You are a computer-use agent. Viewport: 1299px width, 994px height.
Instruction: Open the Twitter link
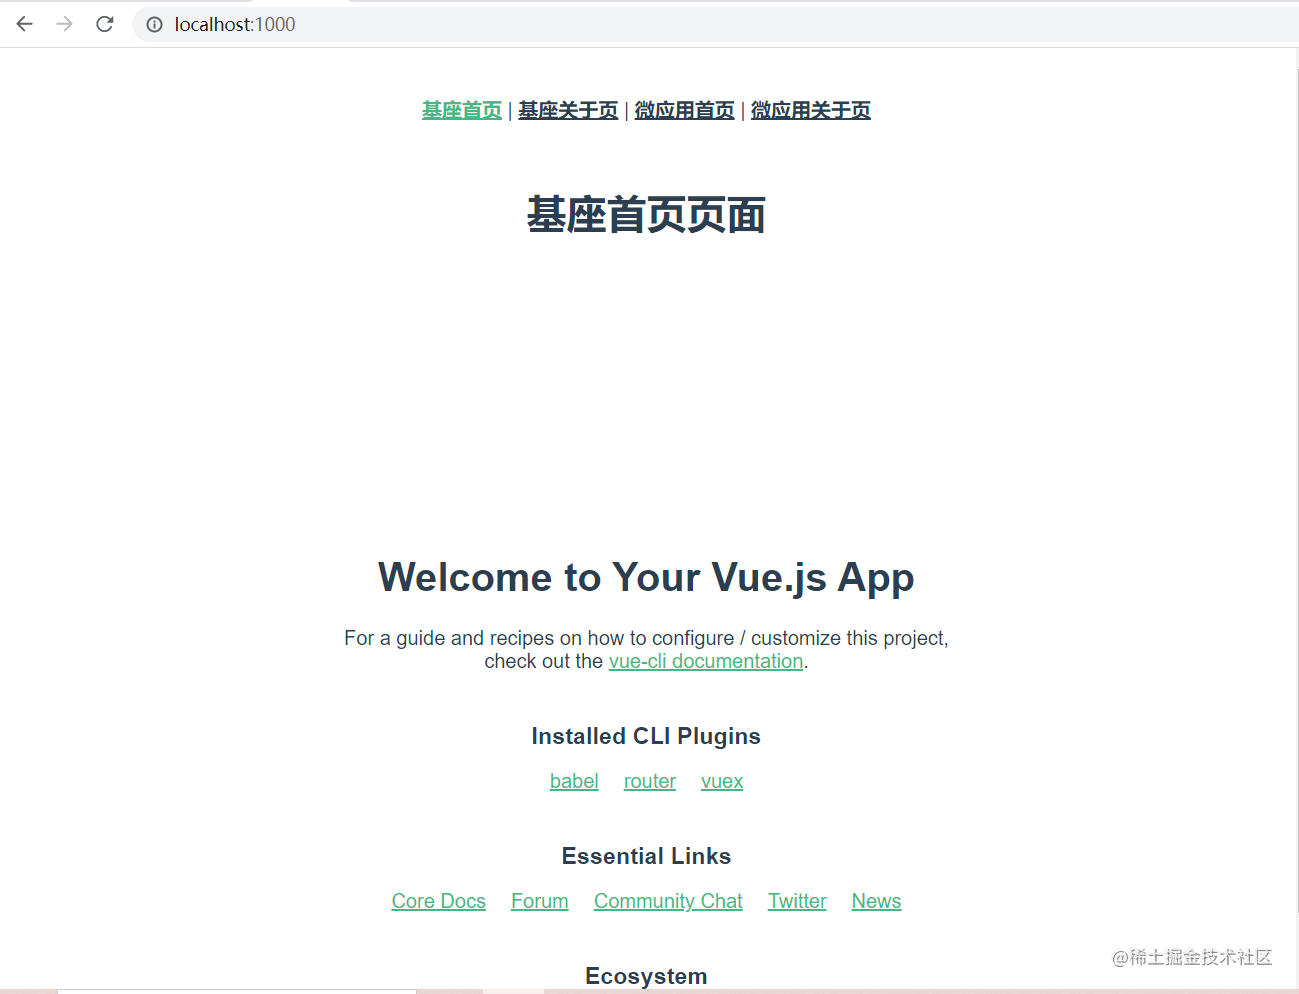[x=797, y=901]
